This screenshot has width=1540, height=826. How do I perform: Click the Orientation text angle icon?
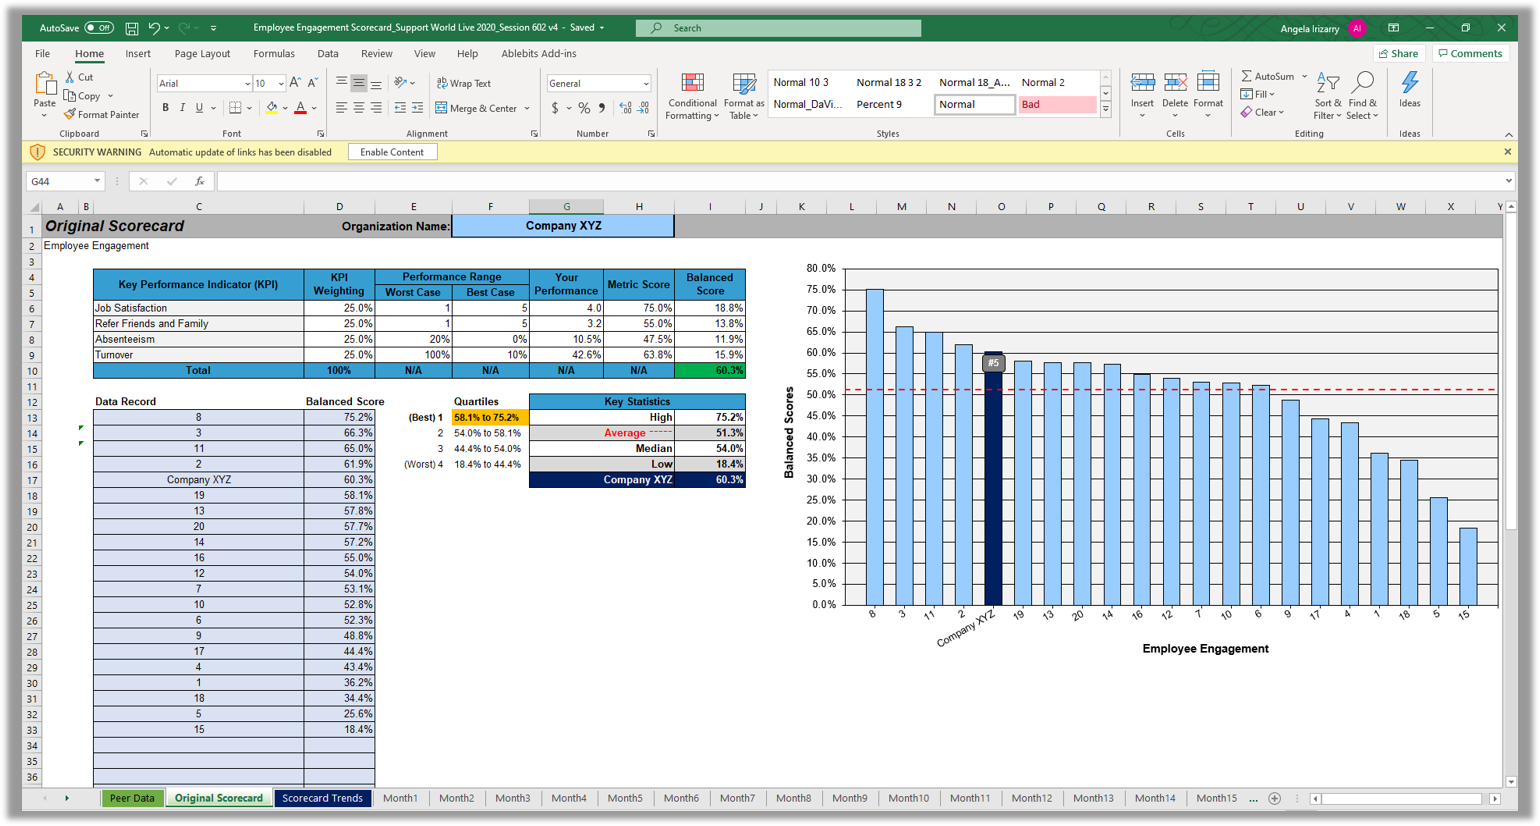(401, 83)
